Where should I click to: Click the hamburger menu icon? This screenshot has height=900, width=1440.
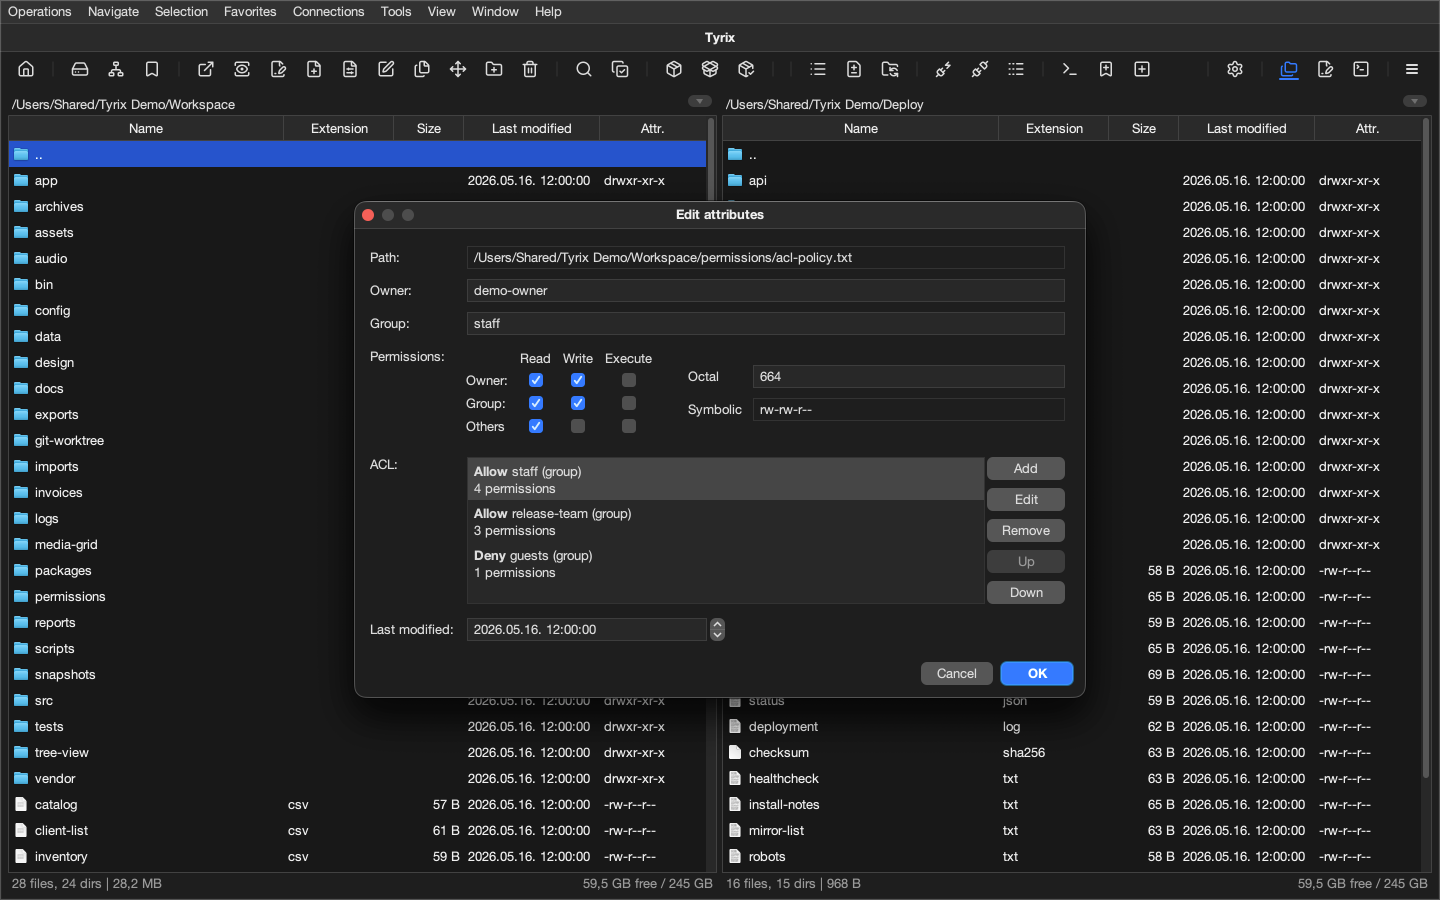click(1412, 69)
